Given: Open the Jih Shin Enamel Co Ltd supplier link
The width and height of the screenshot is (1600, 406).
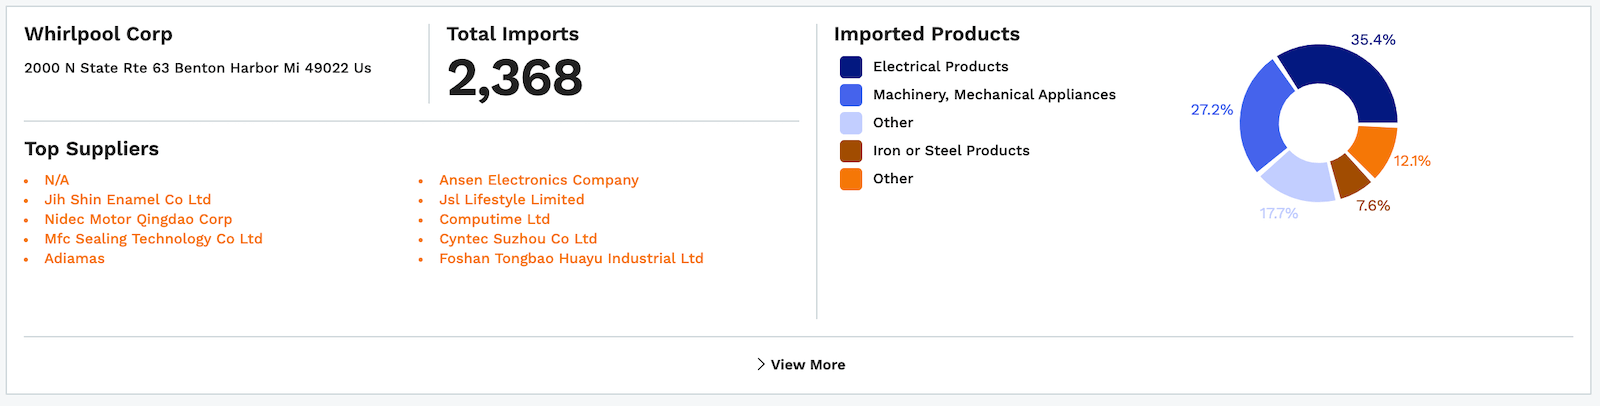Looking at the screenshot, I should coord(127,199).
